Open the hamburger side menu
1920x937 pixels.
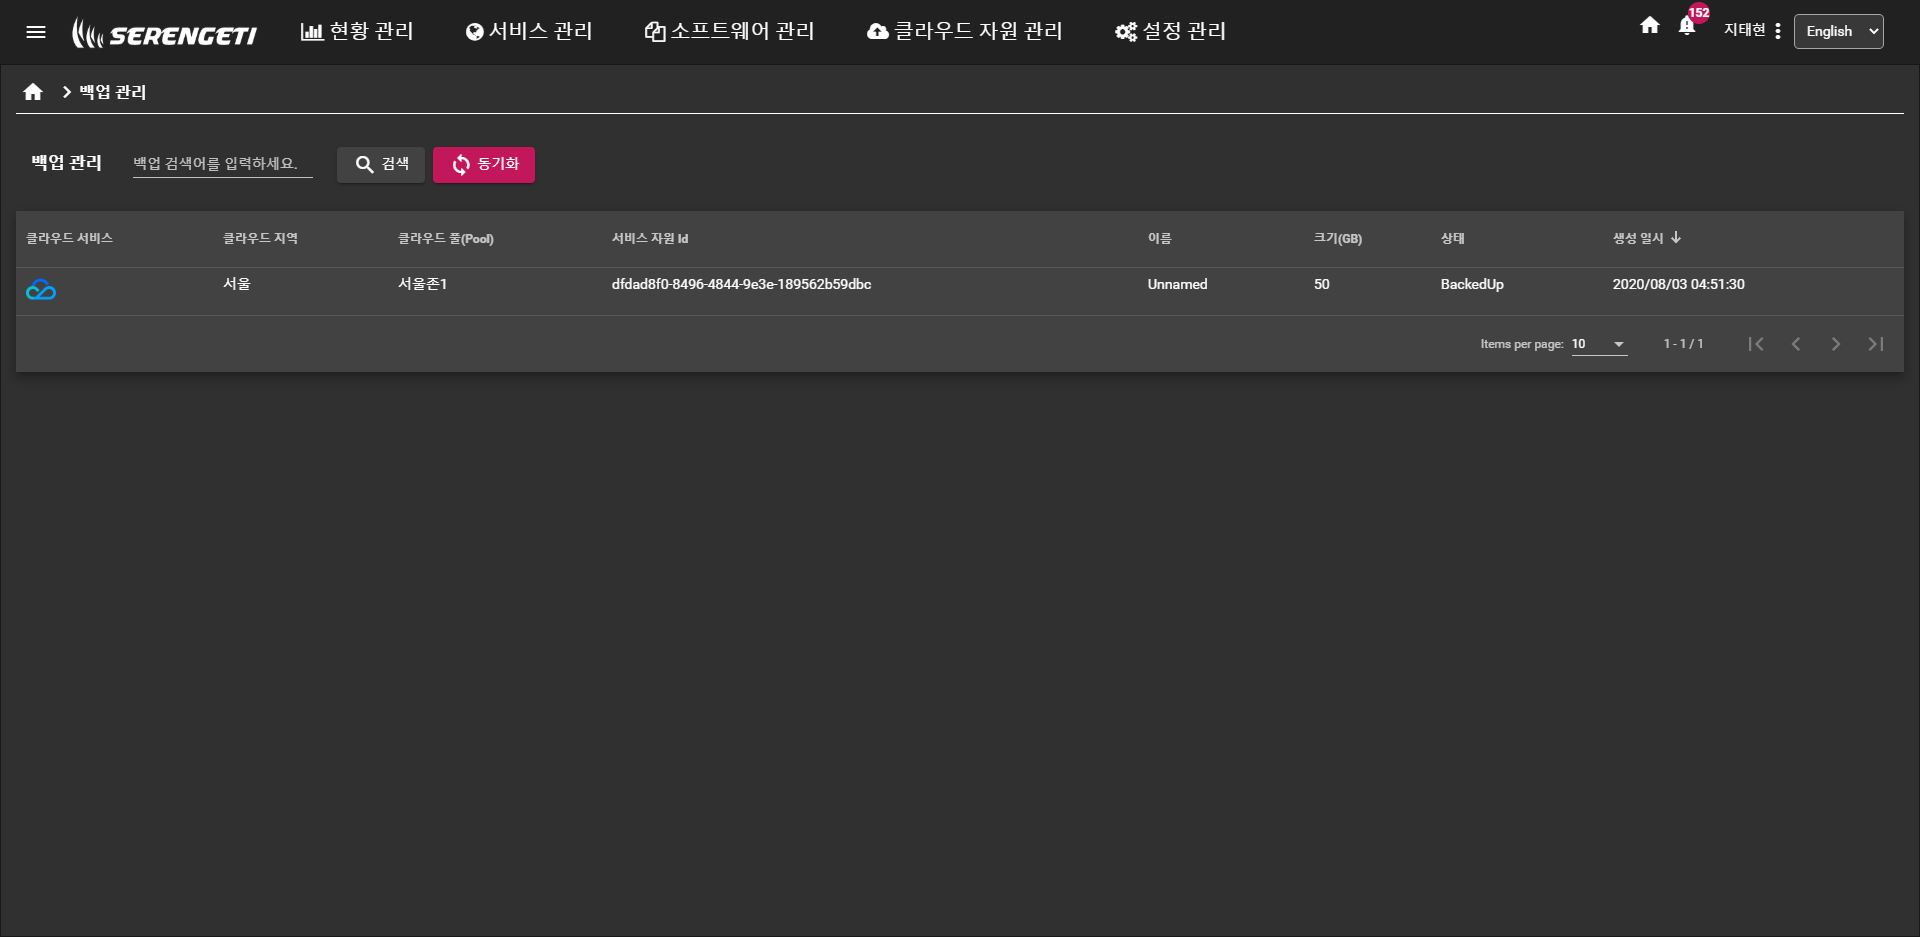(x=36, y=32)
